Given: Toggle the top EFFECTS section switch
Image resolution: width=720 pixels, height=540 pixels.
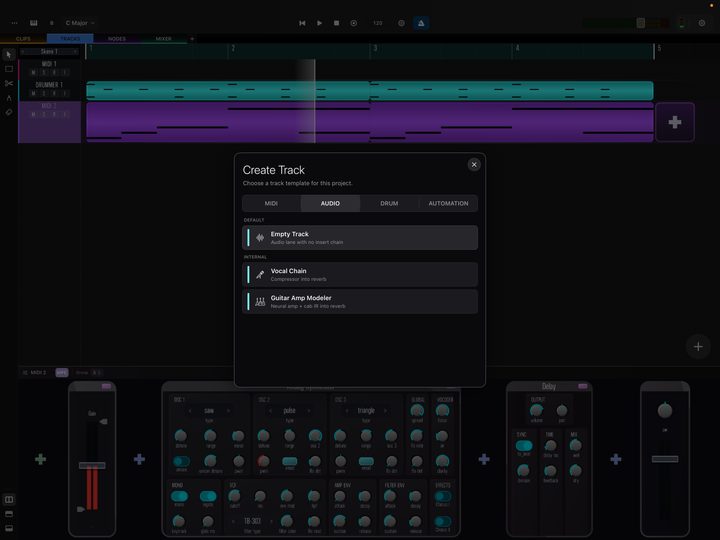Looking at the screenshot, I should pyautogui.click(x=443, y=496).
